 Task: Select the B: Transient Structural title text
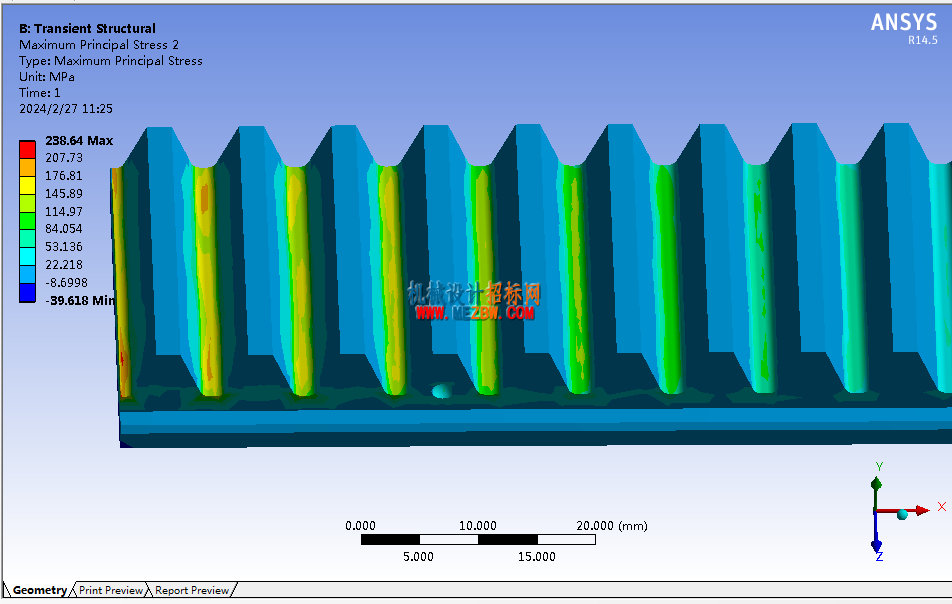tap(87, 29)
